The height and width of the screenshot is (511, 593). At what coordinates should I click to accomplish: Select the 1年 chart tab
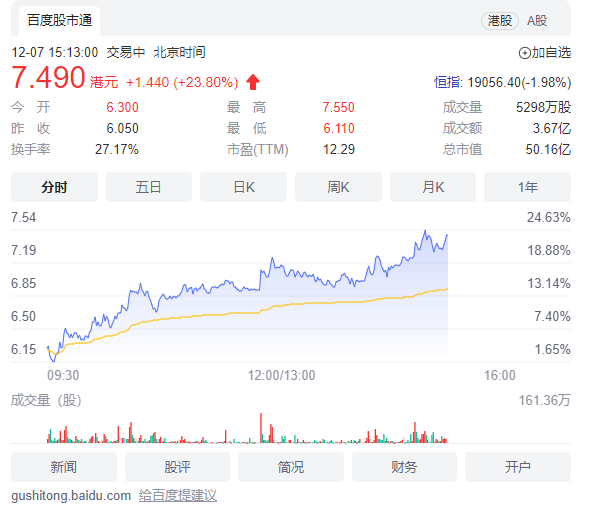pos(528,187)
